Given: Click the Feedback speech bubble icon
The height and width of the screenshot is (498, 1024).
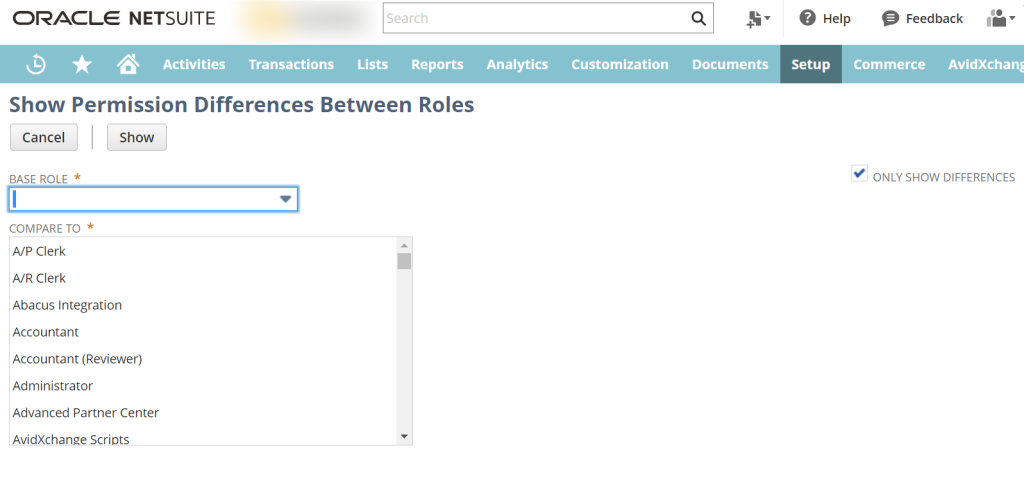Looking at the screenshot, I should coord(890,18).
